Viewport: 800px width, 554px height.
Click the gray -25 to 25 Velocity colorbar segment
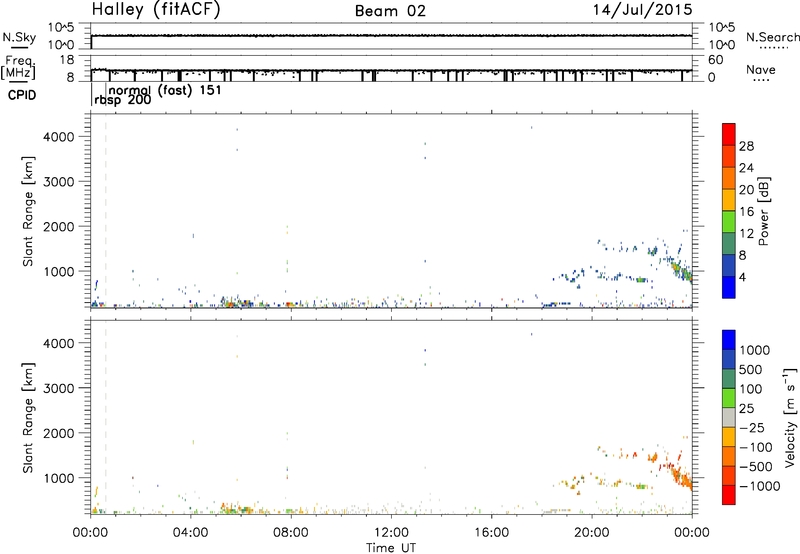coord(729,418)
